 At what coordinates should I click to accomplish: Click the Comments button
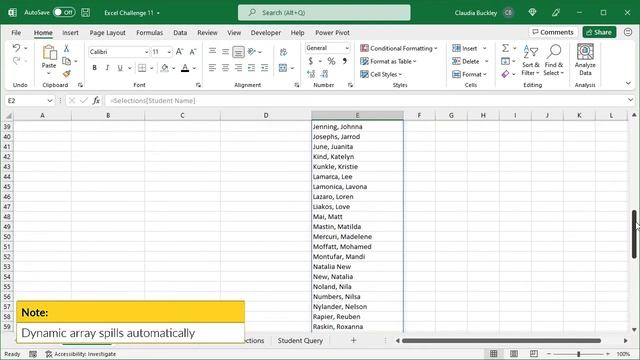coord(553,32)
